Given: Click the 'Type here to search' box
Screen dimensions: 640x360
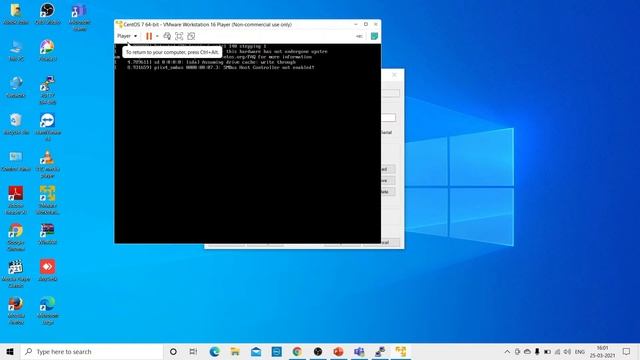Looking at the screenshot, I should [x=91, y=351].
